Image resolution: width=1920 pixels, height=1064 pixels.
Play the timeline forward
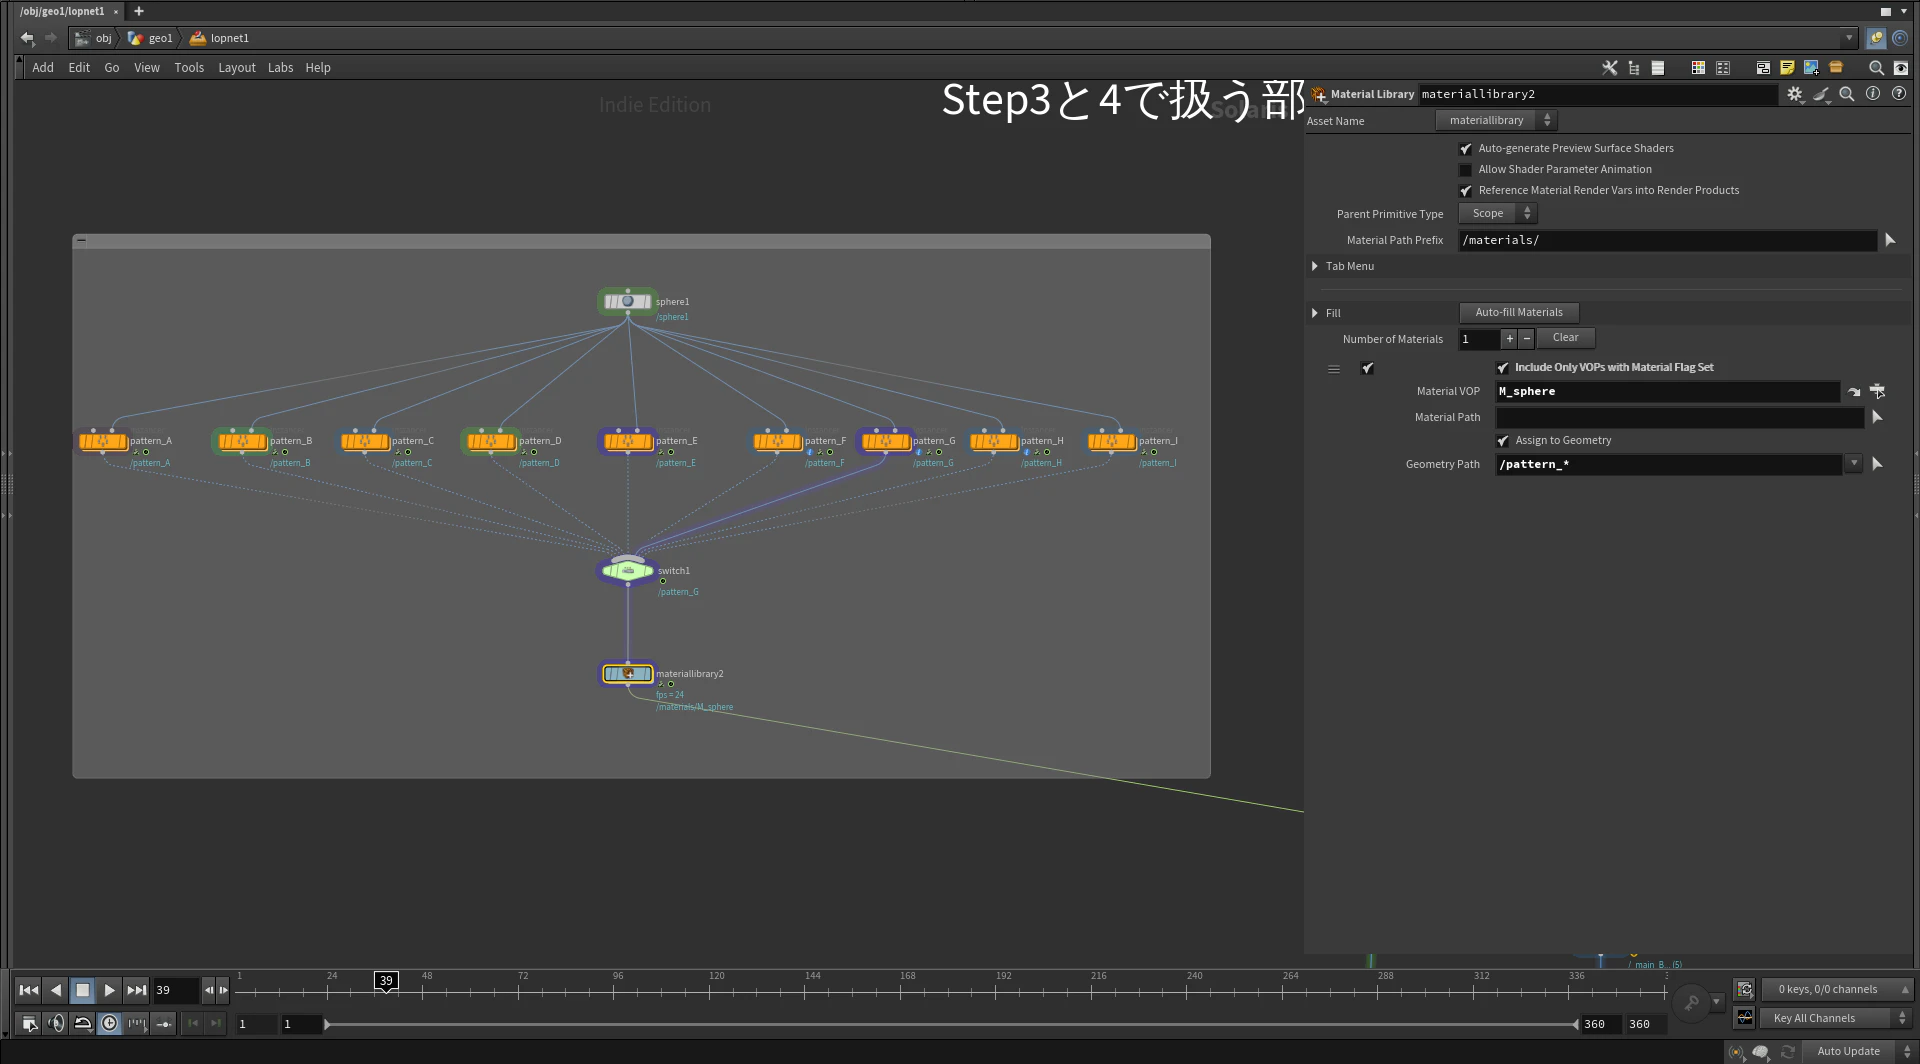click(109, 990)
